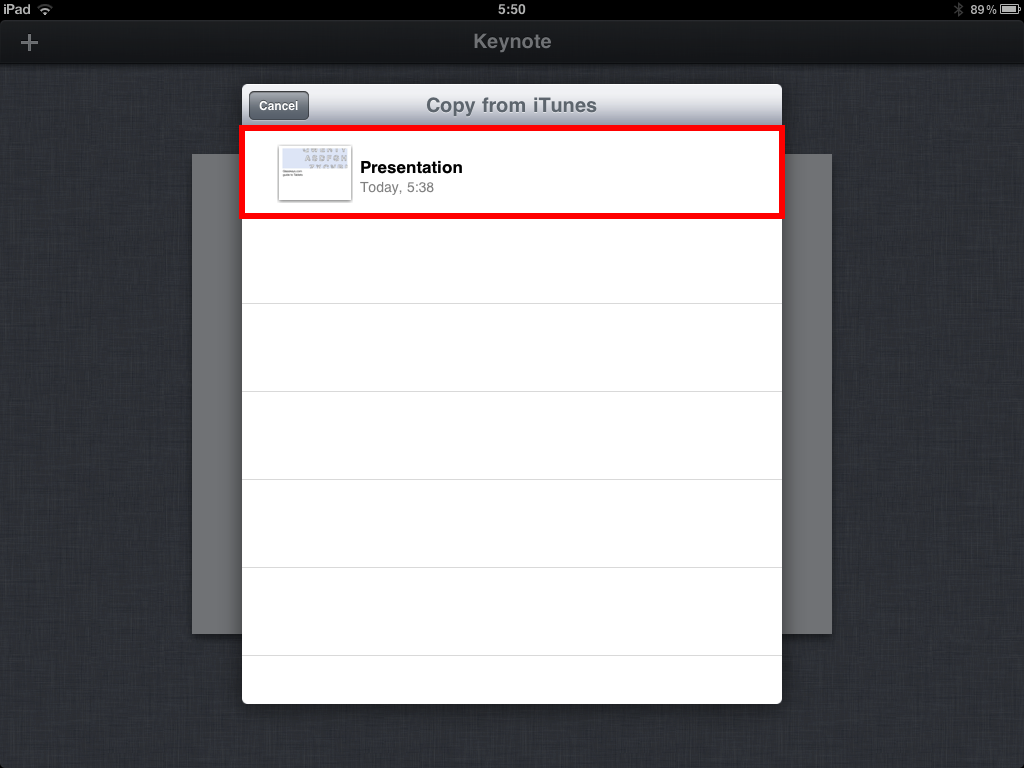Click the Today, 5:38 timestamp
1024x768 pixels.
[x=397, y=187]
